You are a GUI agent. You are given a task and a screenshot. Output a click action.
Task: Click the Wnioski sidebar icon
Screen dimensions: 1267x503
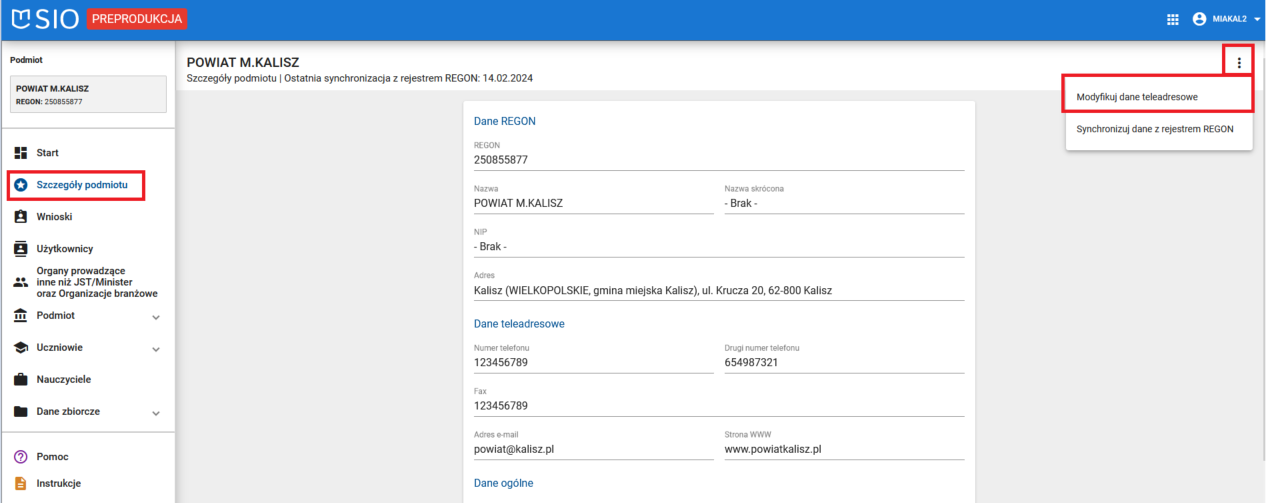pos(21,216)
